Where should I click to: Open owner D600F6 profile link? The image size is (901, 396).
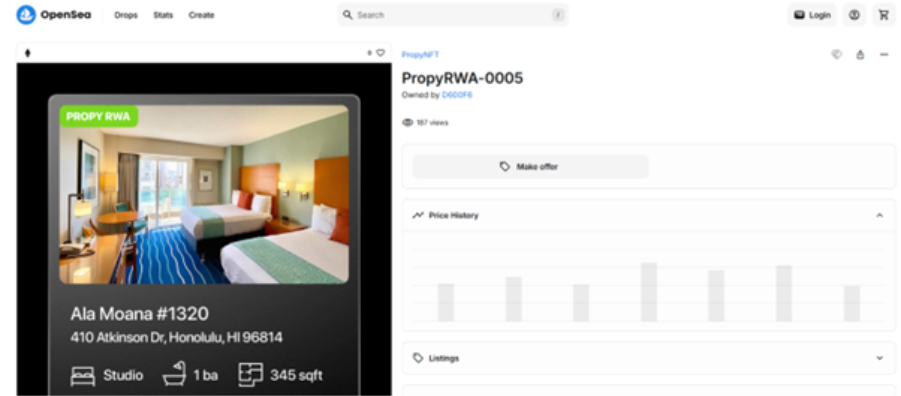tap(457, 95)
